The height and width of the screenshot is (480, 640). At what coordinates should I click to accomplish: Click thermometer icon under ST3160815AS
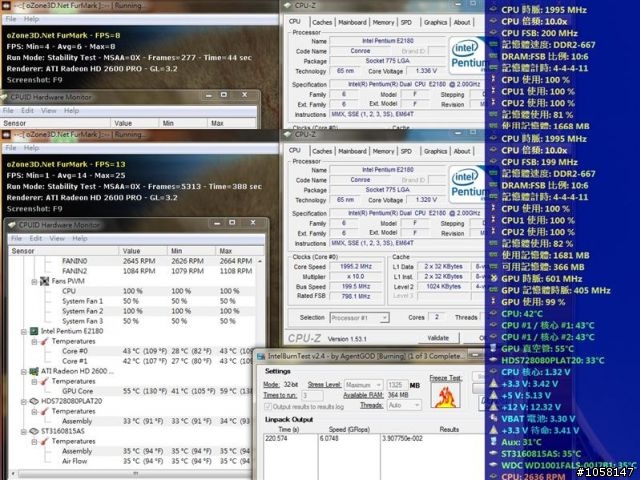tap(44, 442)
